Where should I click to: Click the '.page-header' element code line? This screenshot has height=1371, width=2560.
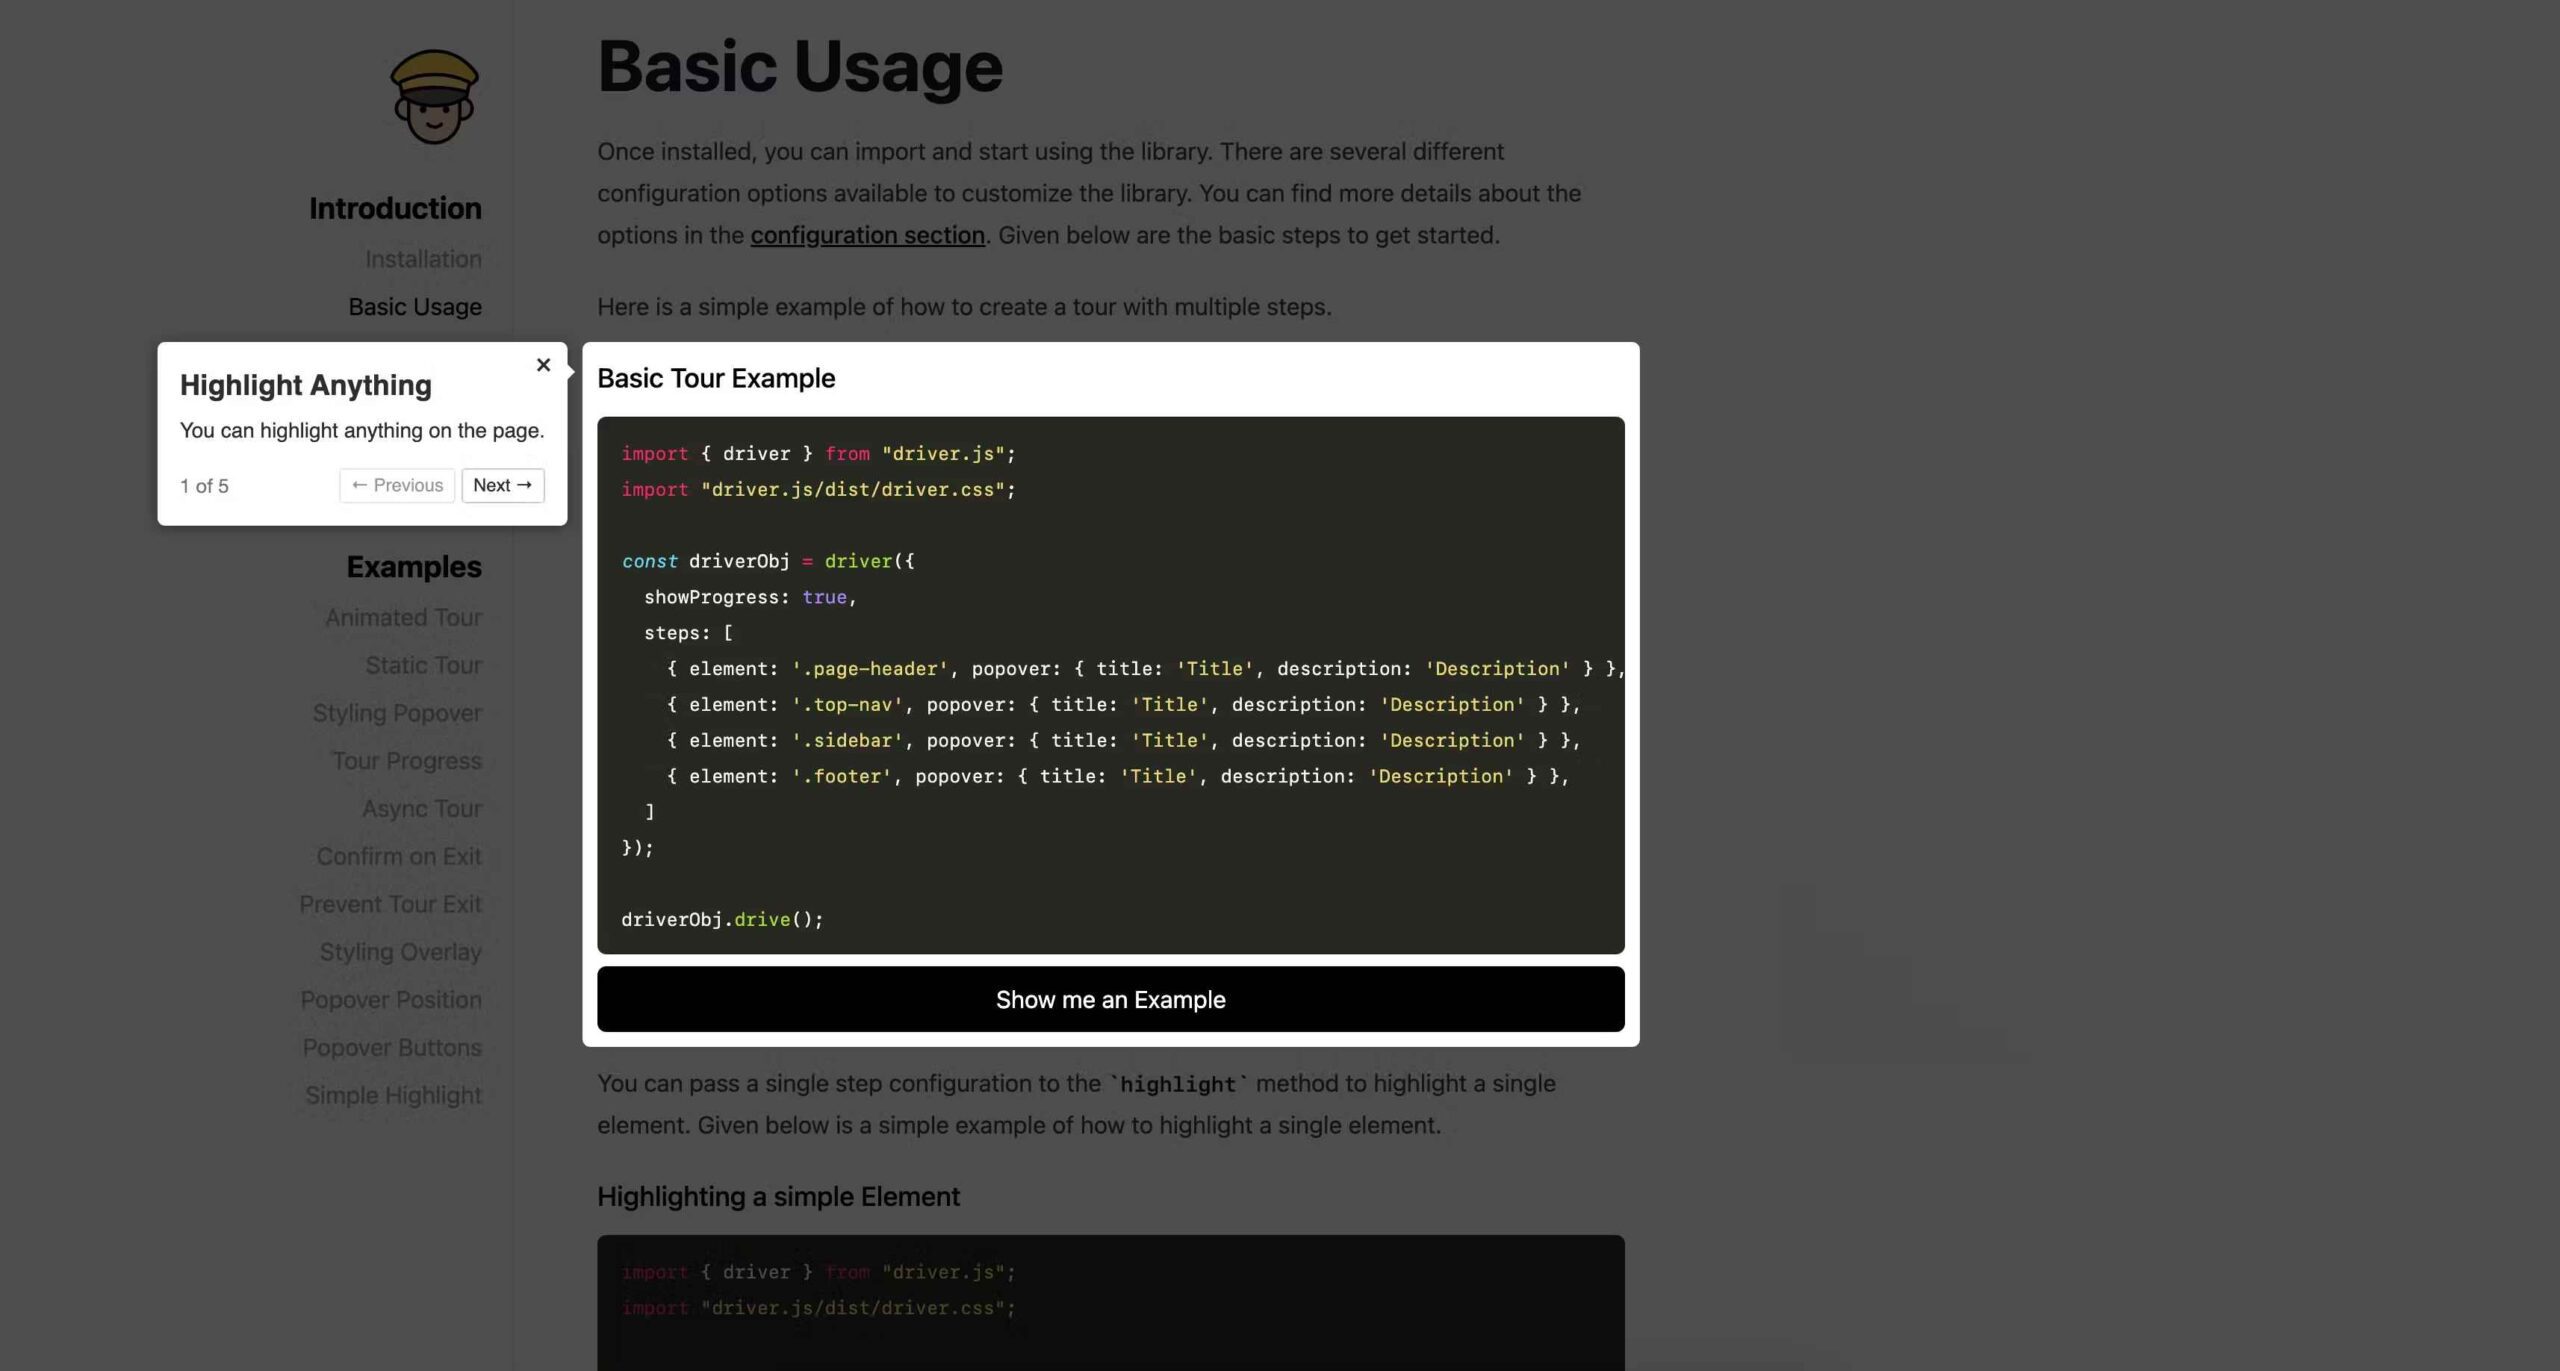tap(1146, 669)
